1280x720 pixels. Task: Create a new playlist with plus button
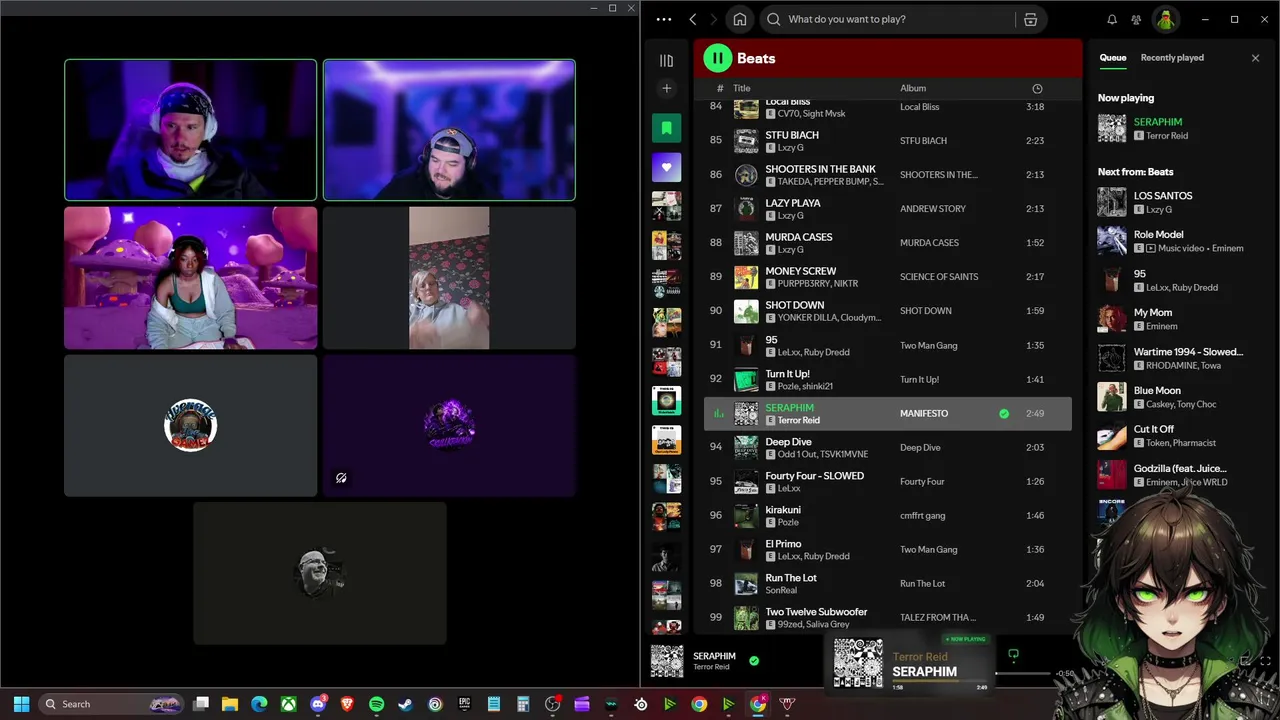click(667, 89)
